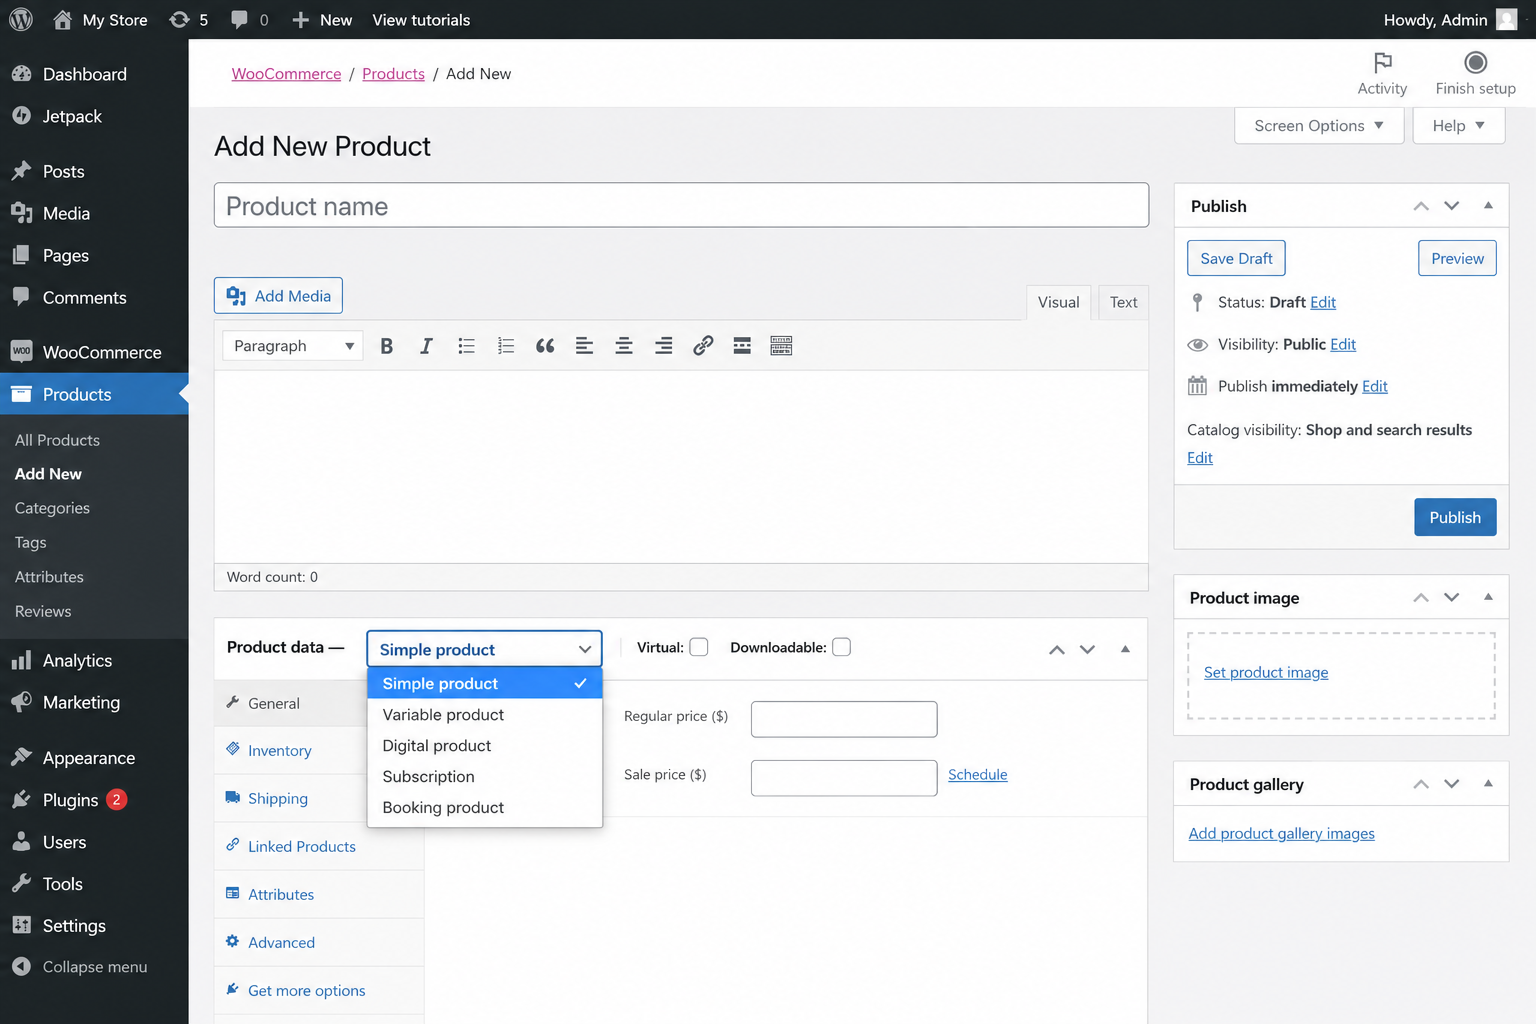Click Set product image link
The width and height of the screenshot is (1536, 1024).
(x=1266, y=672)
